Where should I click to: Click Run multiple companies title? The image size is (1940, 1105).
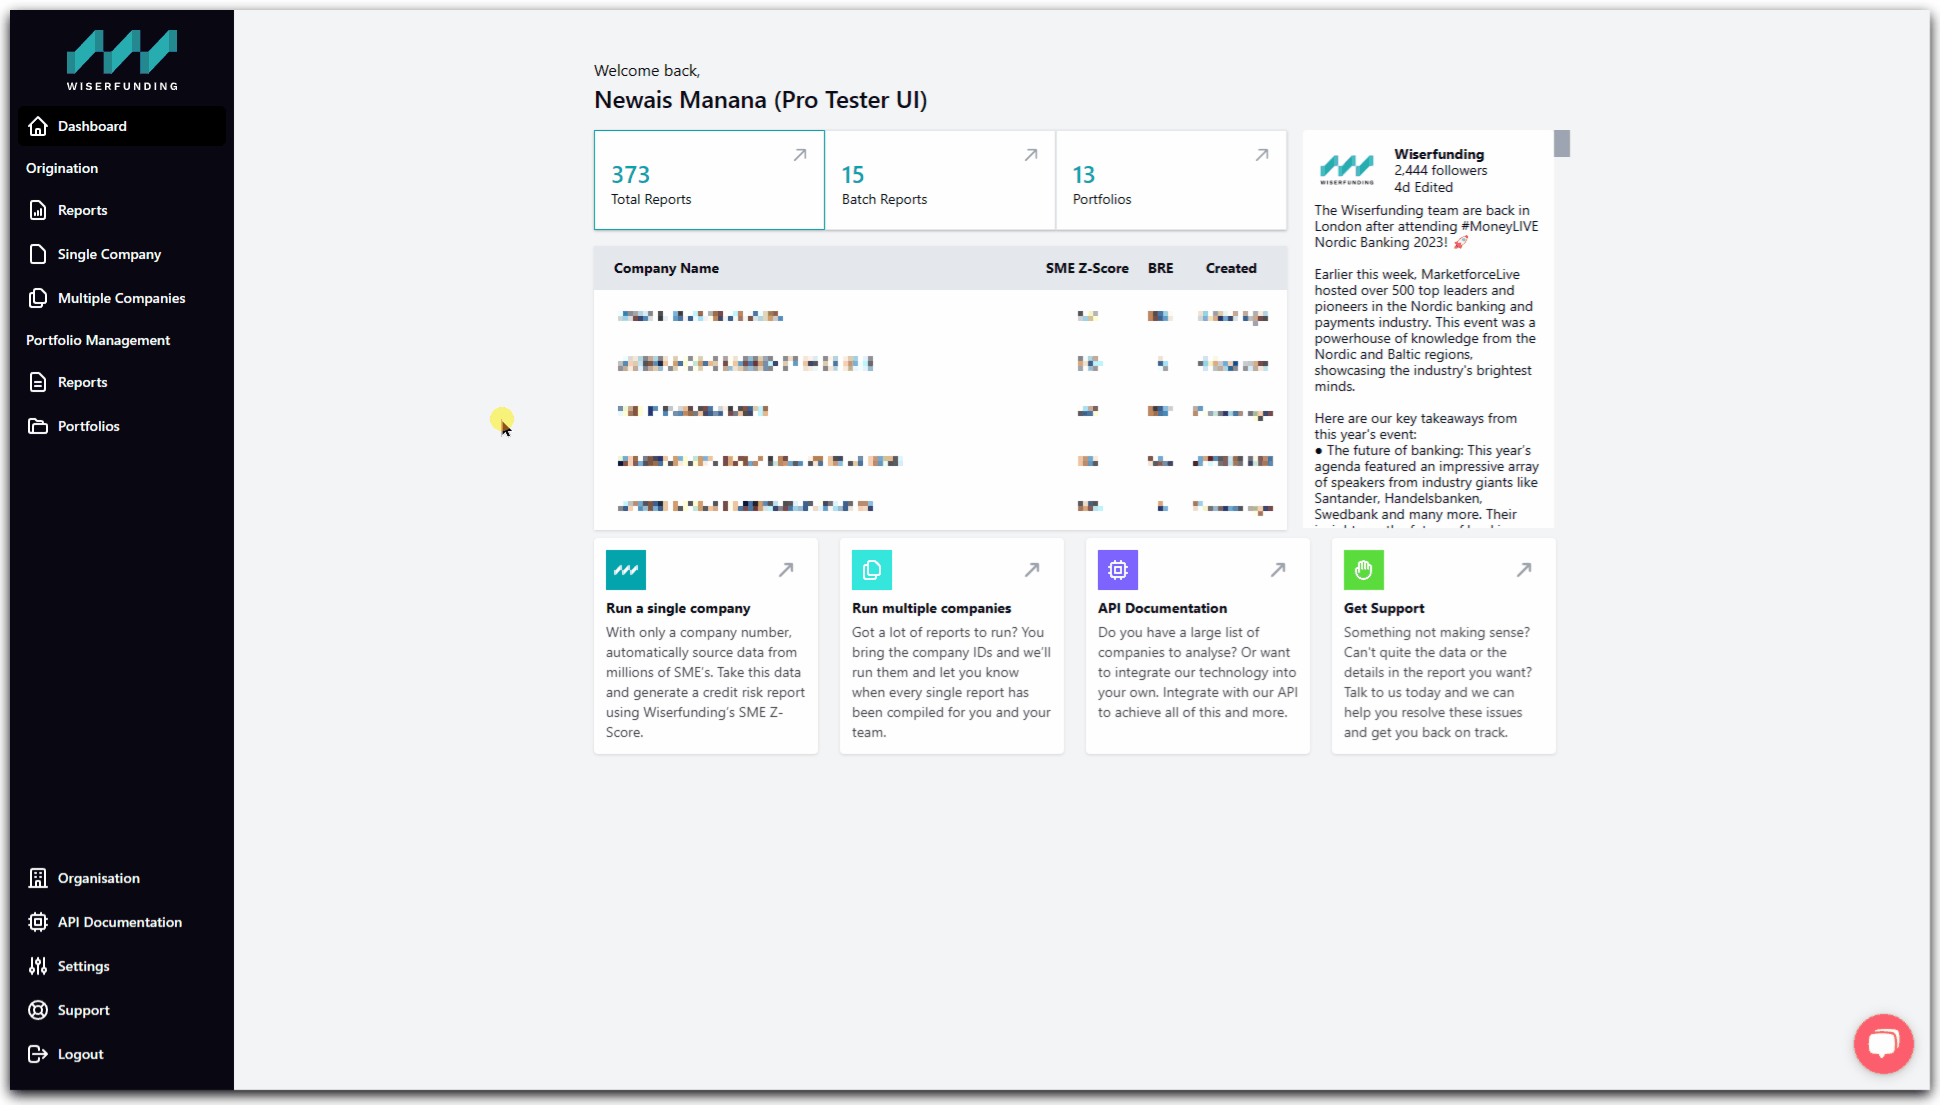click(931, 608)
